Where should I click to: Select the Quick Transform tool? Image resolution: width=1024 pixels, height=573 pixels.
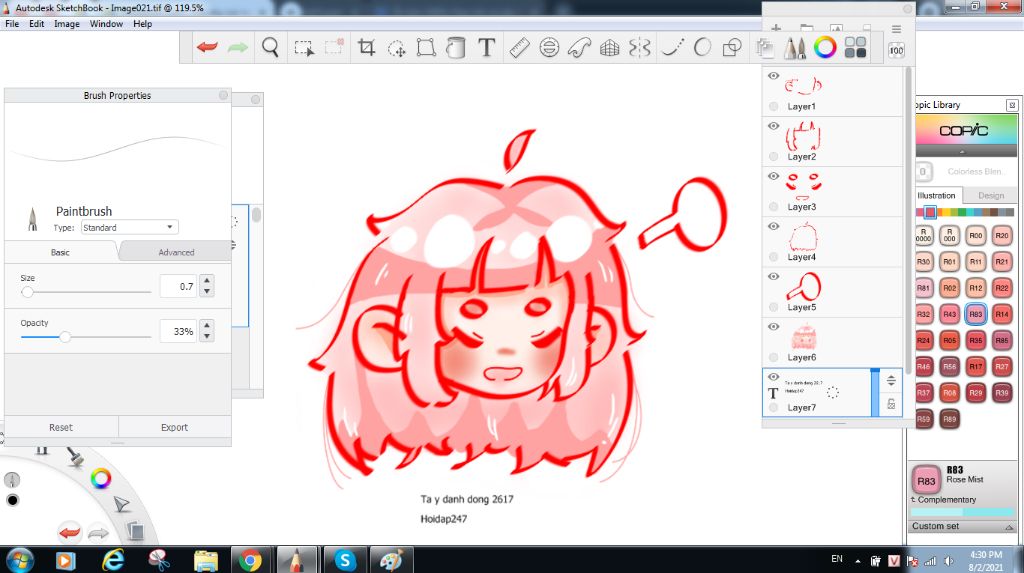tap(396, 48)
